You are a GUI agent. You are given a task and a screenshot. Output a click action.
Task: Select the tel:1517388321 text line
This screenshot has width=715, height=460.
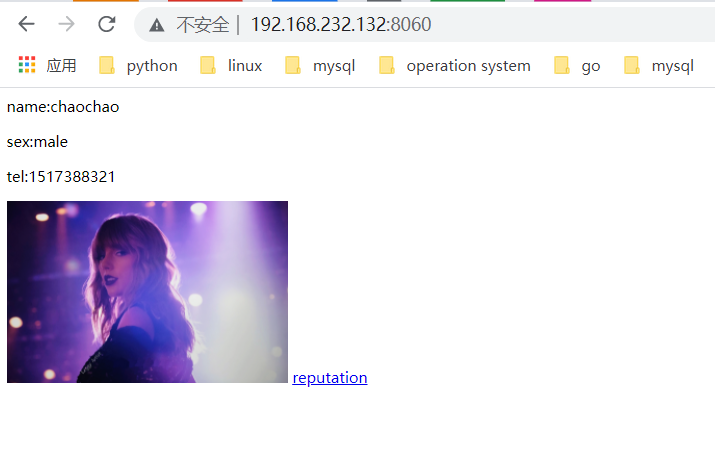[61, 176]
